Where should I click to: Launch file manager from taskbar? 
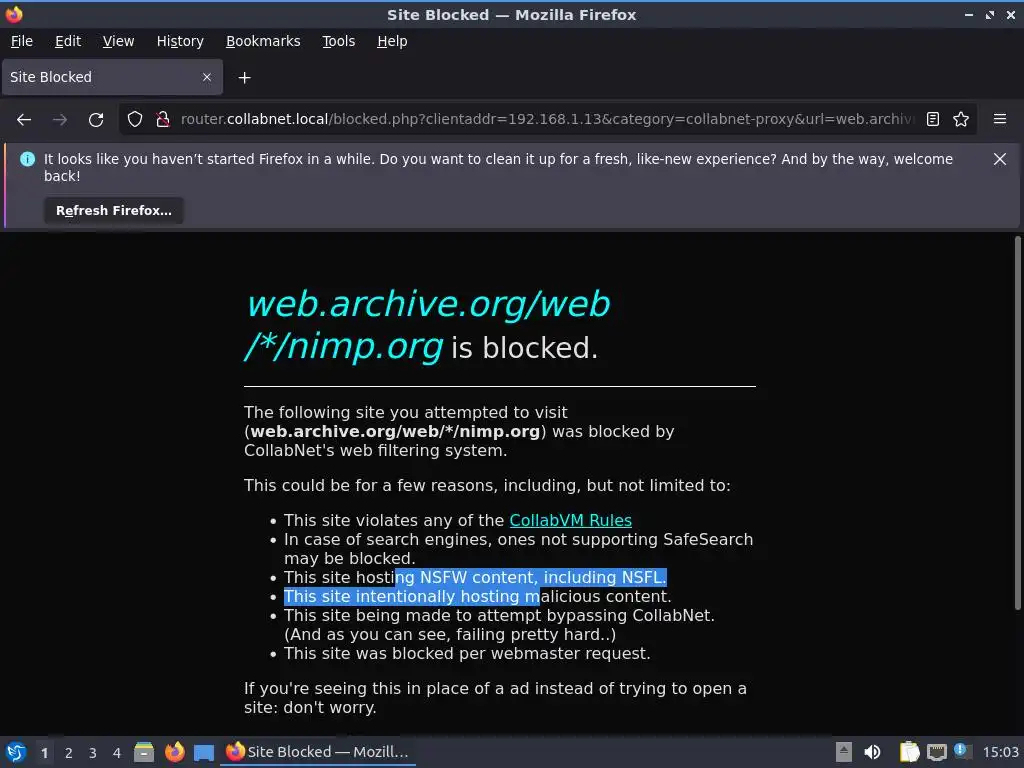pyautogui.click(x=144, y=752)
